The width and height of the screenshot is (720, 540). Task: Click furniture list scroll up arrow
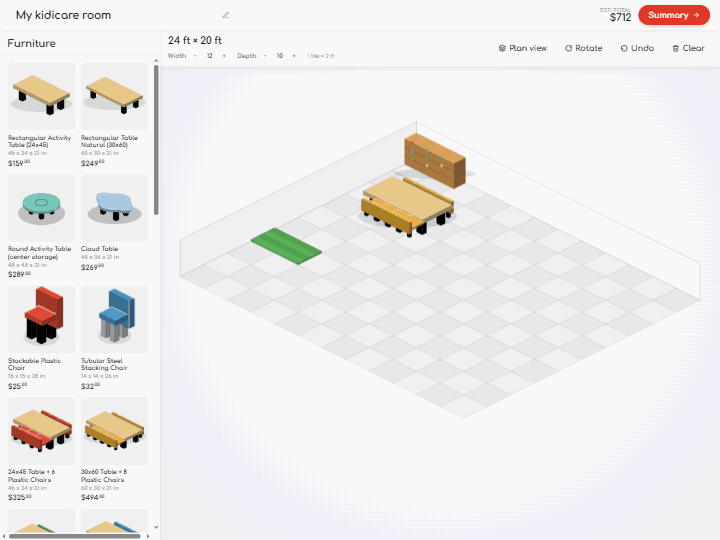(x=156, y=61)
